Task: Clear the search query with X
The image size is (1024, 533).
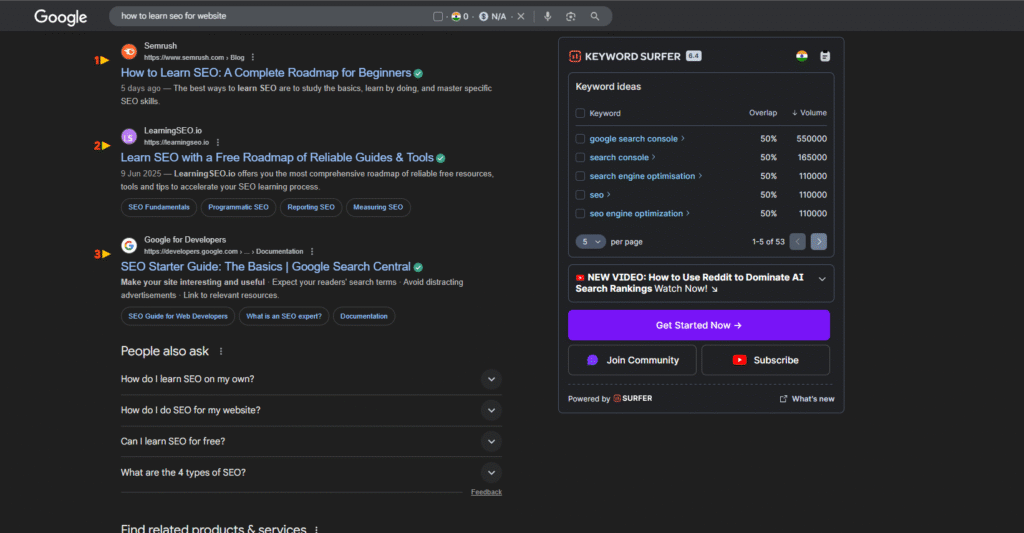Action: point(520,16)
